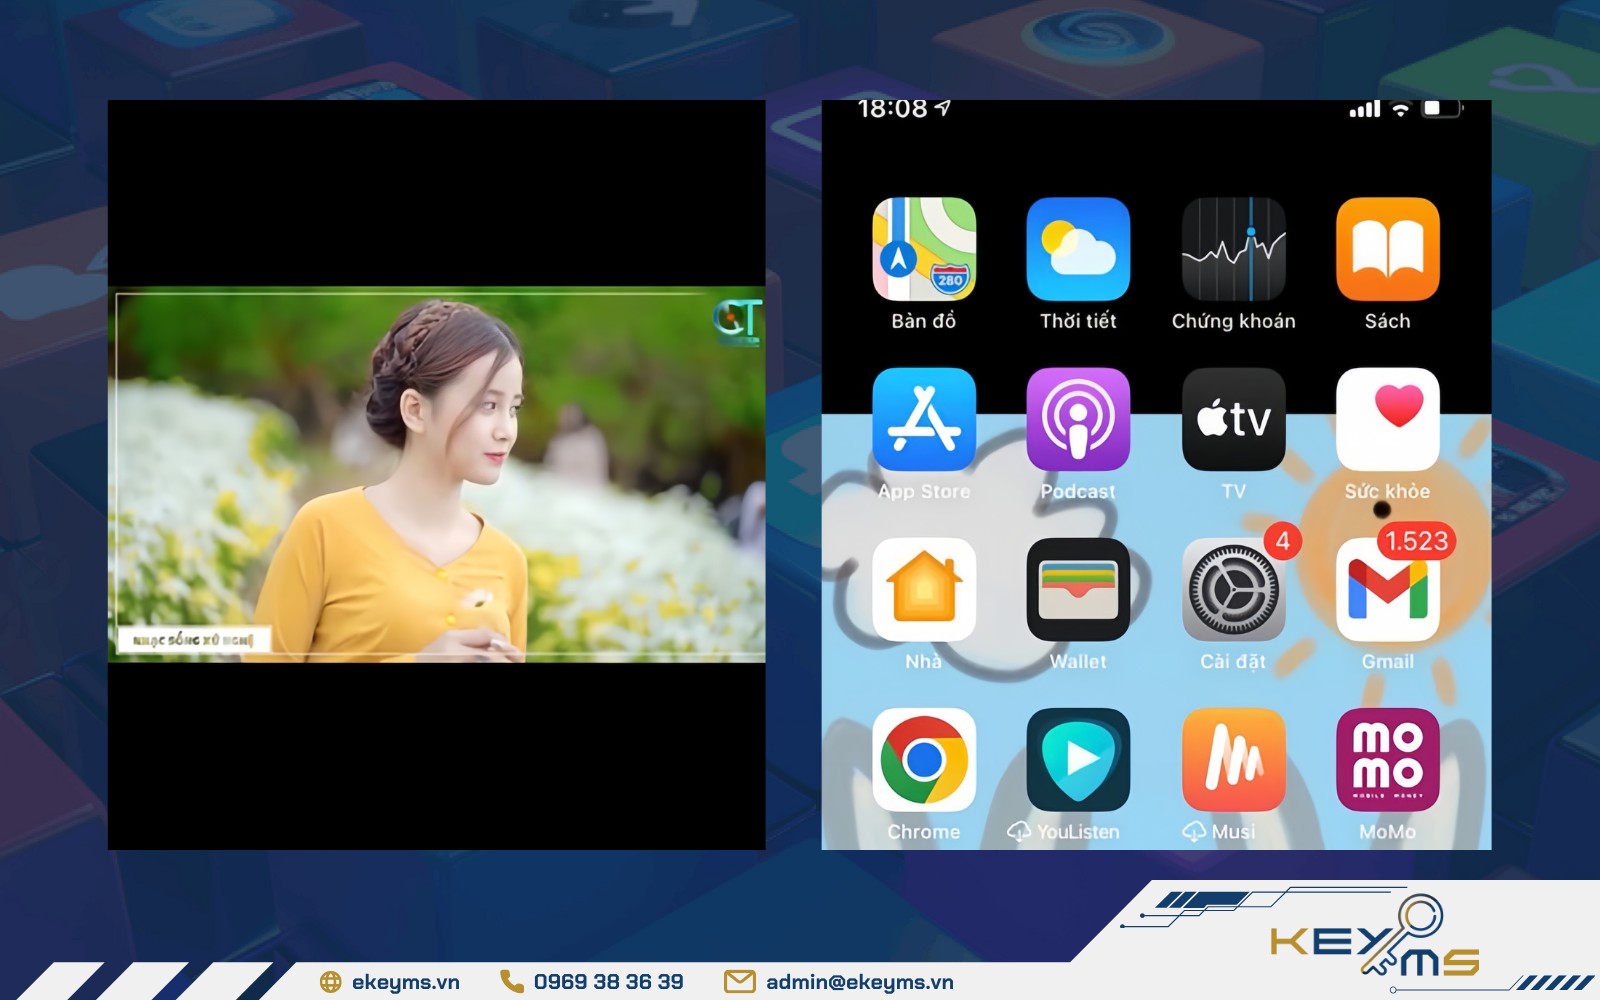Open the Musi music app
This screenshot has width=1600, height=1000.
pos(1233,759)
